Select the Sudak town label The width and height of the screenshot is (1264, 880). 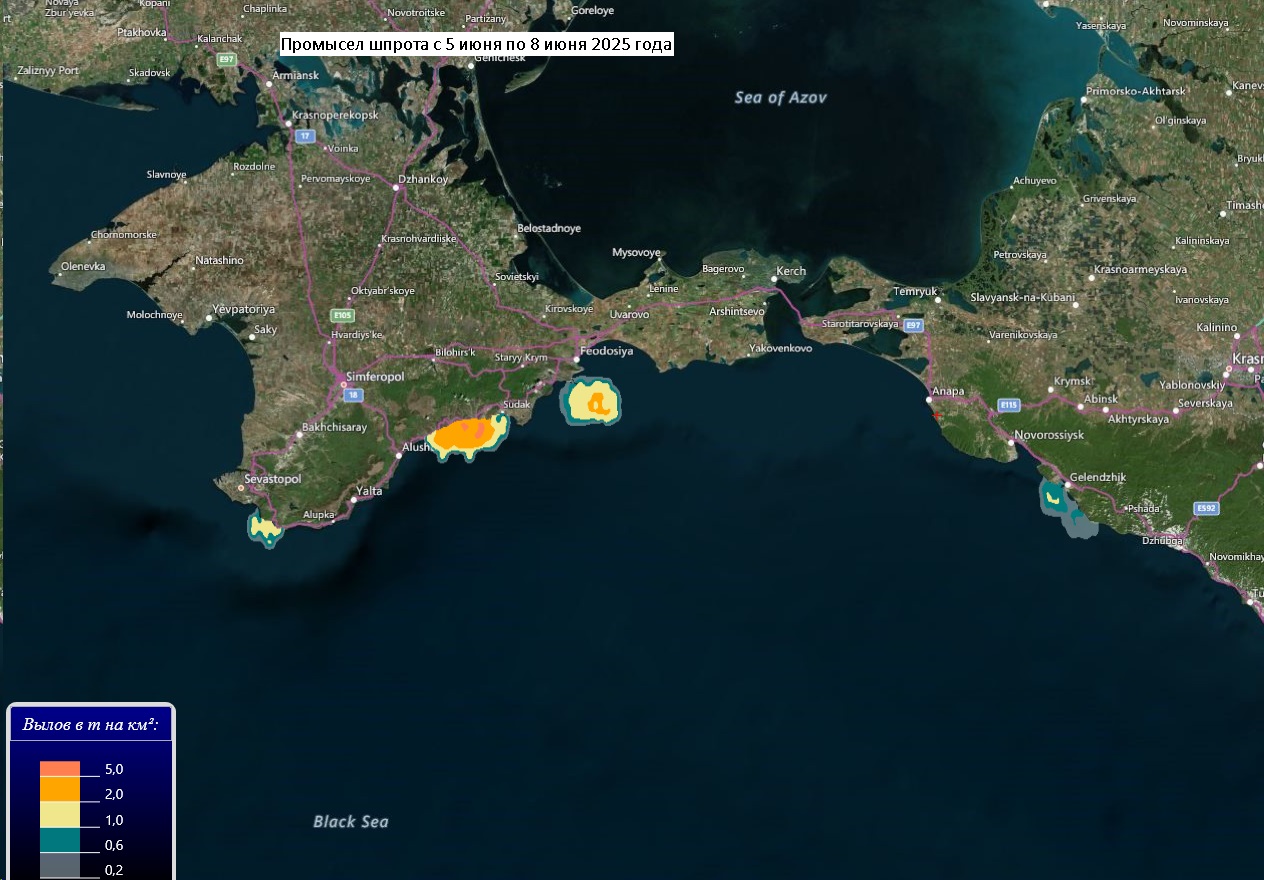[x=517, y=404]
